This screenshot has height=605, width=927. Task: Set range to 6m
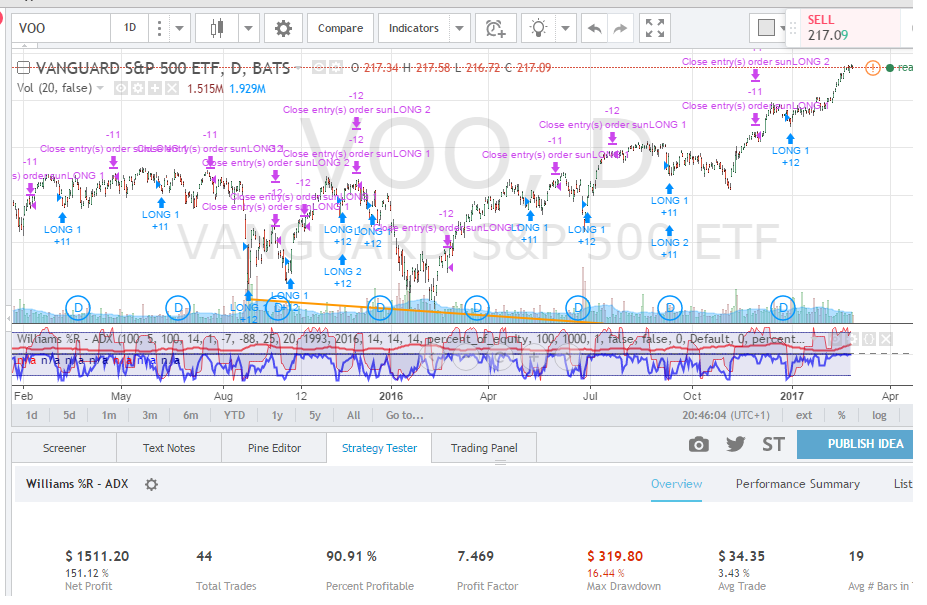coord(190,415)
